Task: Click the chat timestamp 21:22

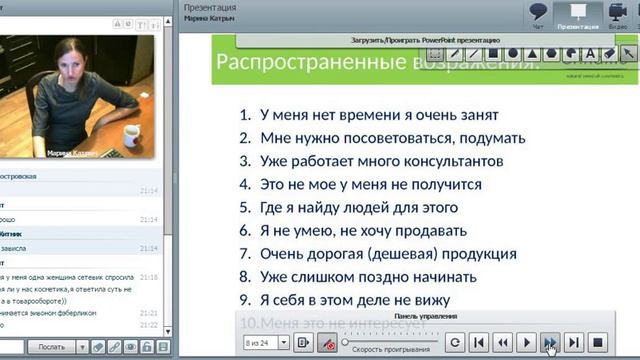Action: tap(149, 325)
